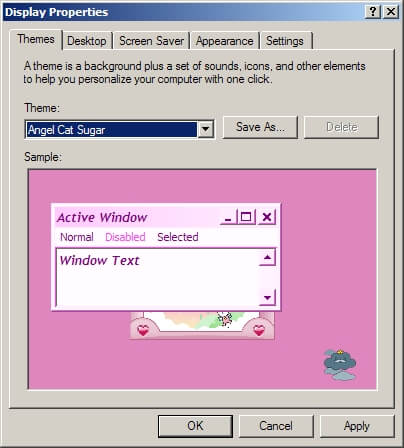Click the left pink heart in preview
The image size is (404, 448).
[x=143, y=331]
